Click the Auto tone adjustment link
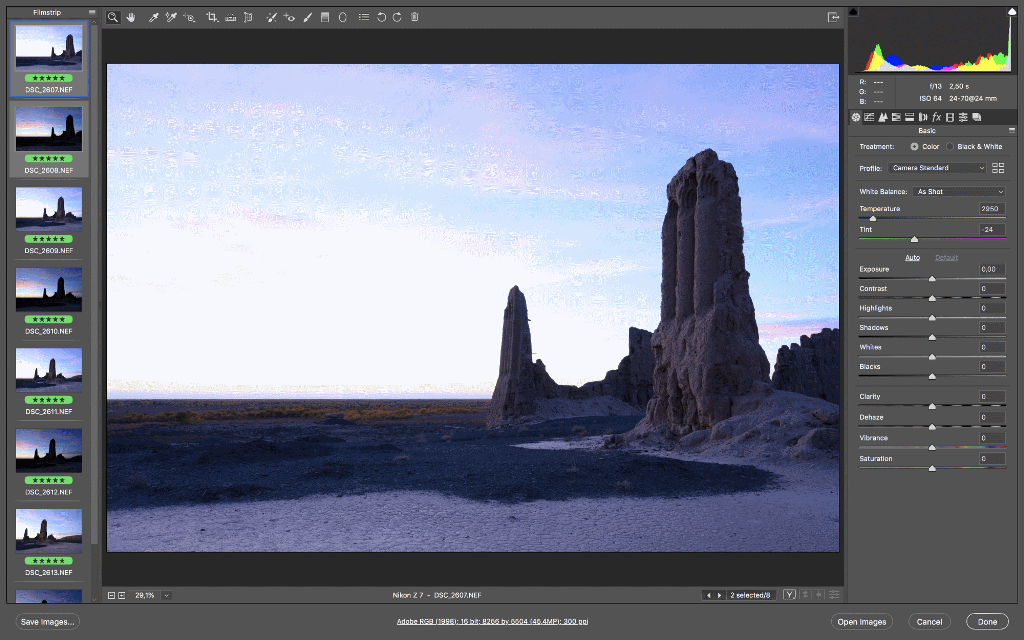The width and height of the screenshot is (1024, 640). 912,257
